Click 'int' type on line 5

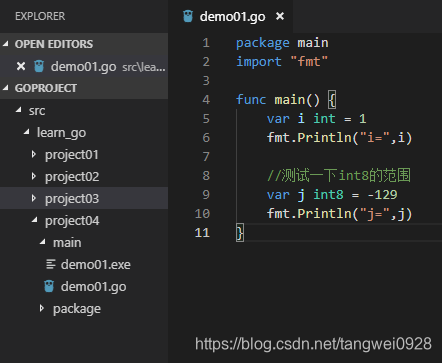(324, 119)
